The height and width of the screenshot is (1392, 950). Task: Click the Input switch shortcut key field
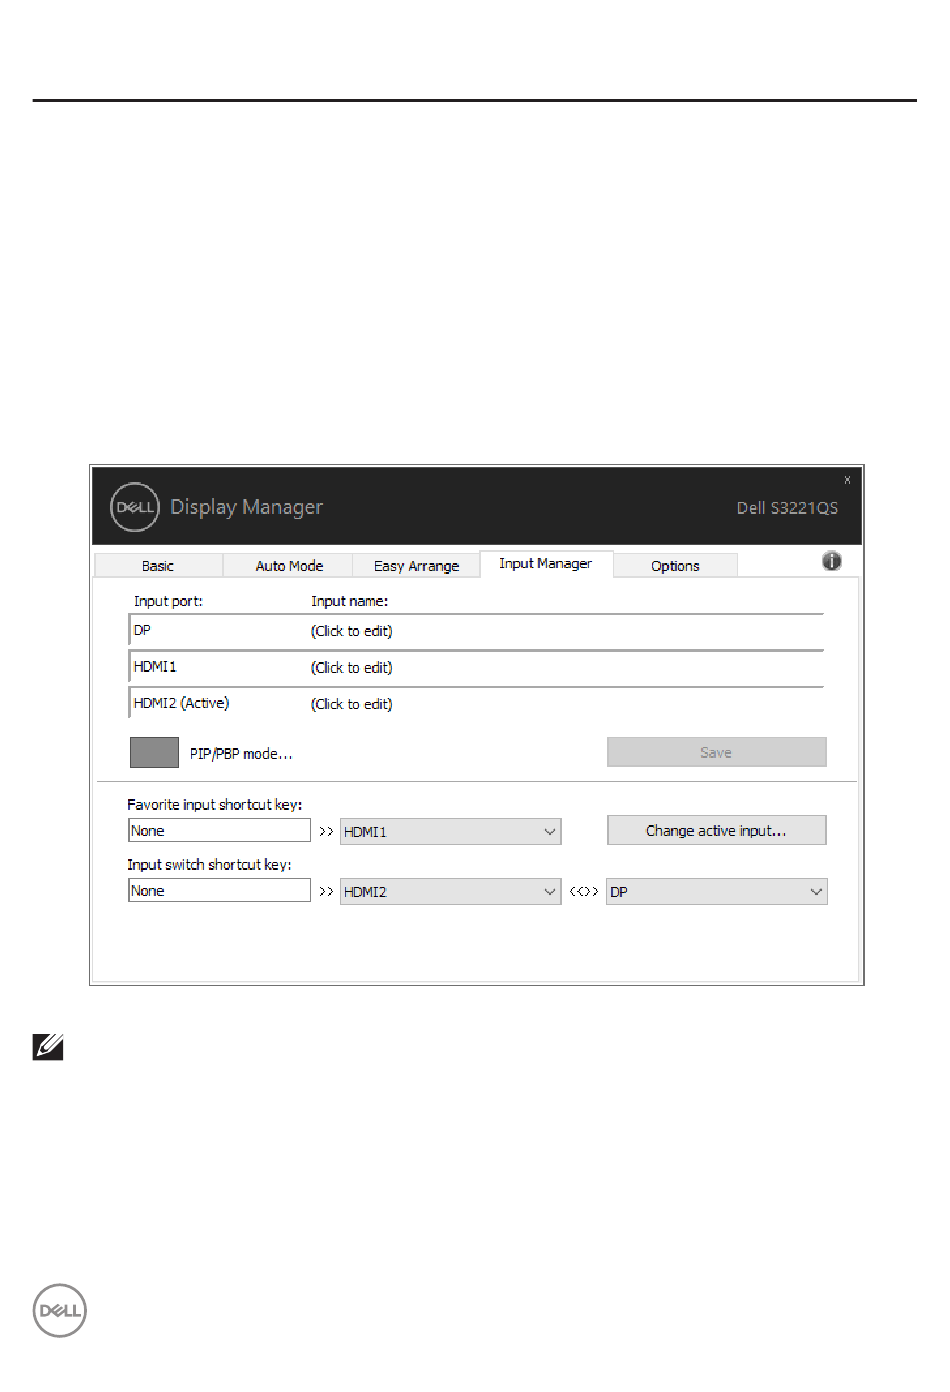219,891
